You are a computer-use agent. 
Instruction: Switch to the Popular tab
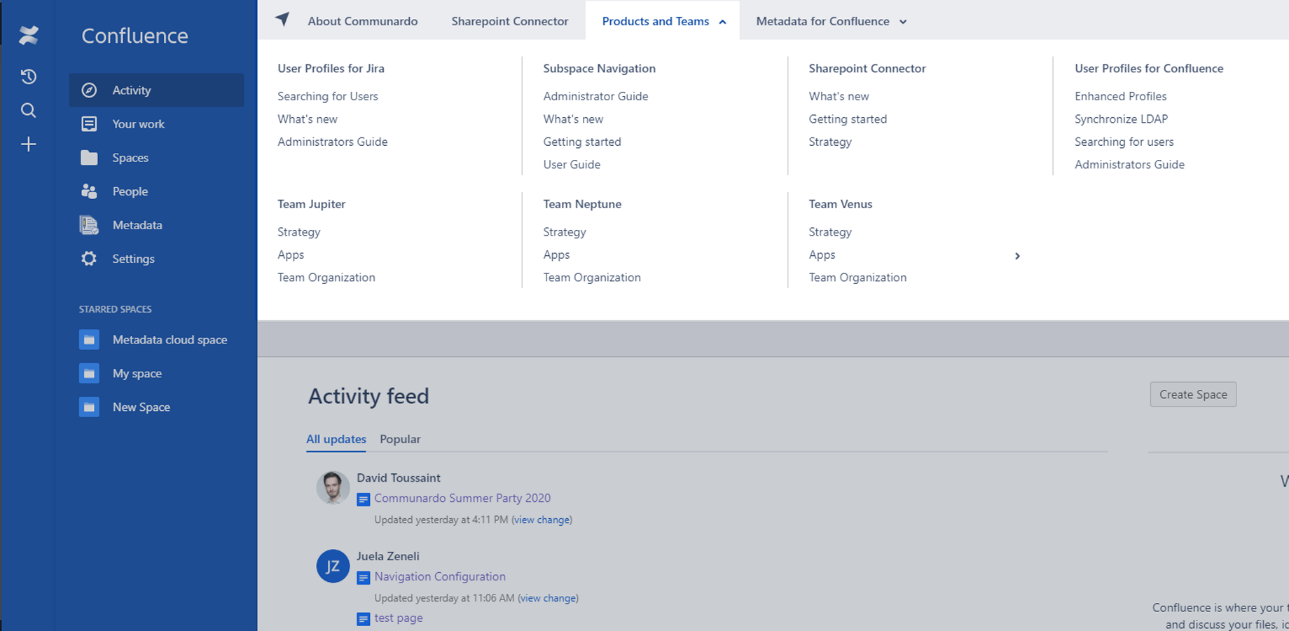tap(400, 439)
